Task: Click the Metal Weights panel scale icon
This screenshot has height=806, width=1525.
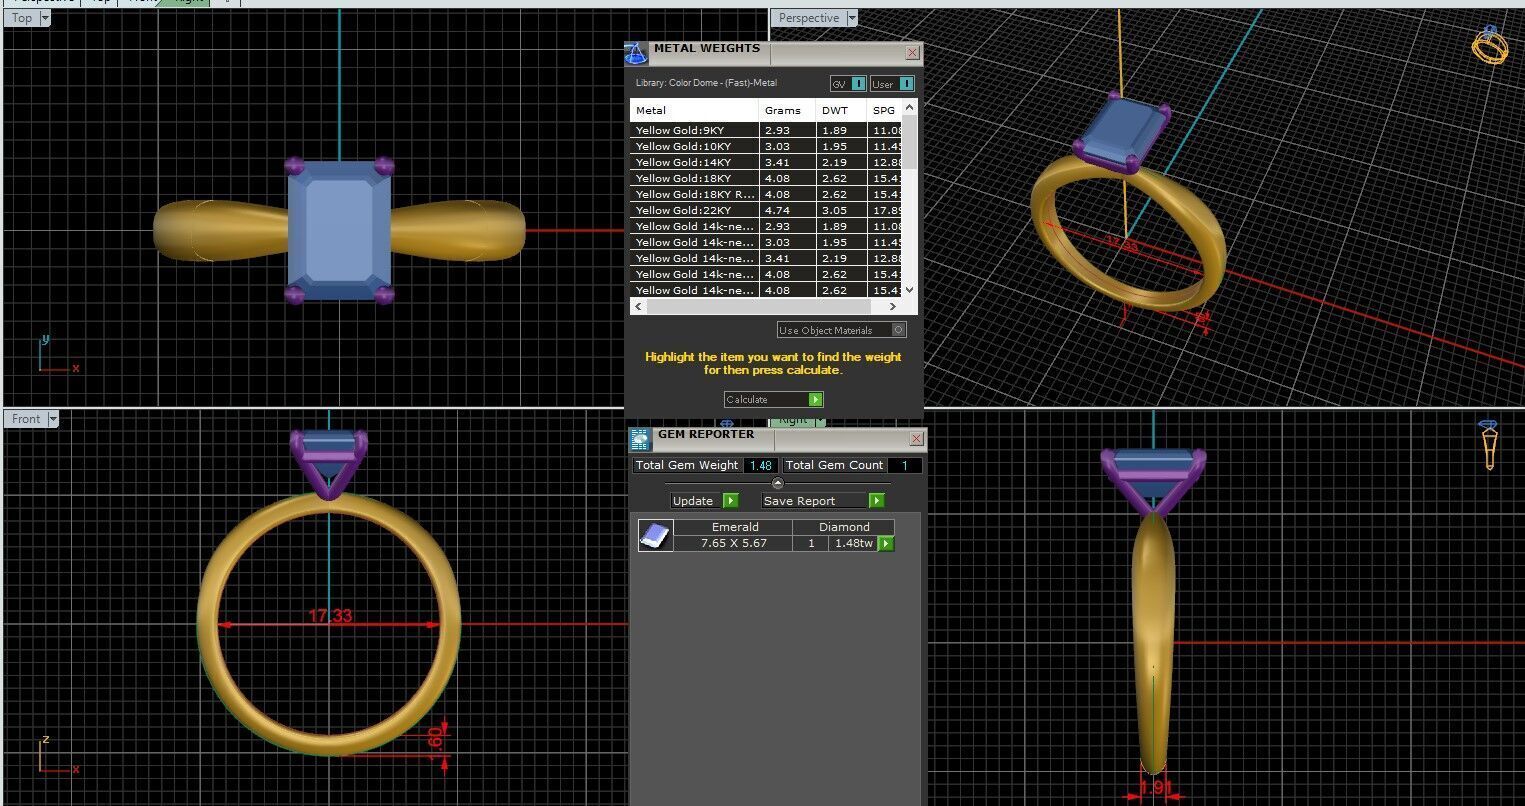Action: point(636,53)
